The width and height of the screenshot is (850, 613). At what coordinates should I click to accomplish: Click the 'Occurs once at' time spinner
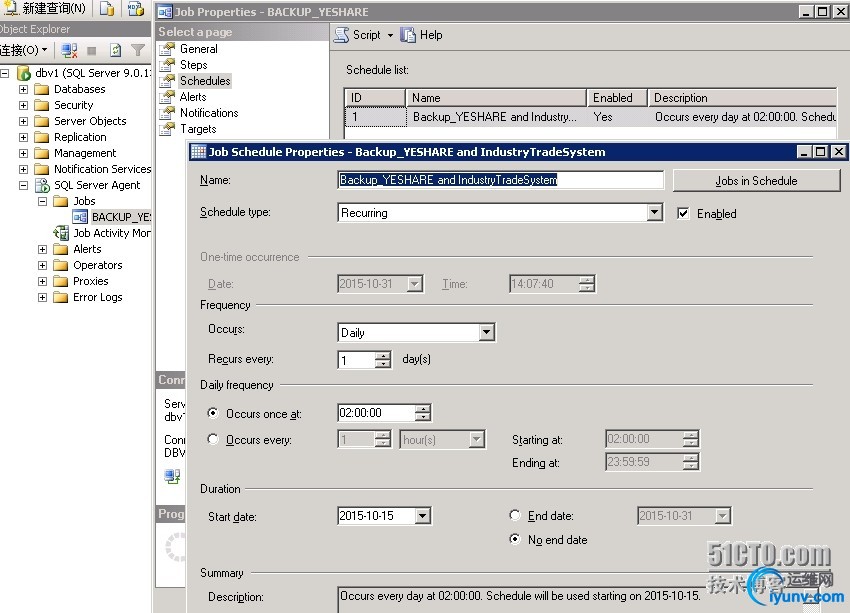tap(423, 413)
